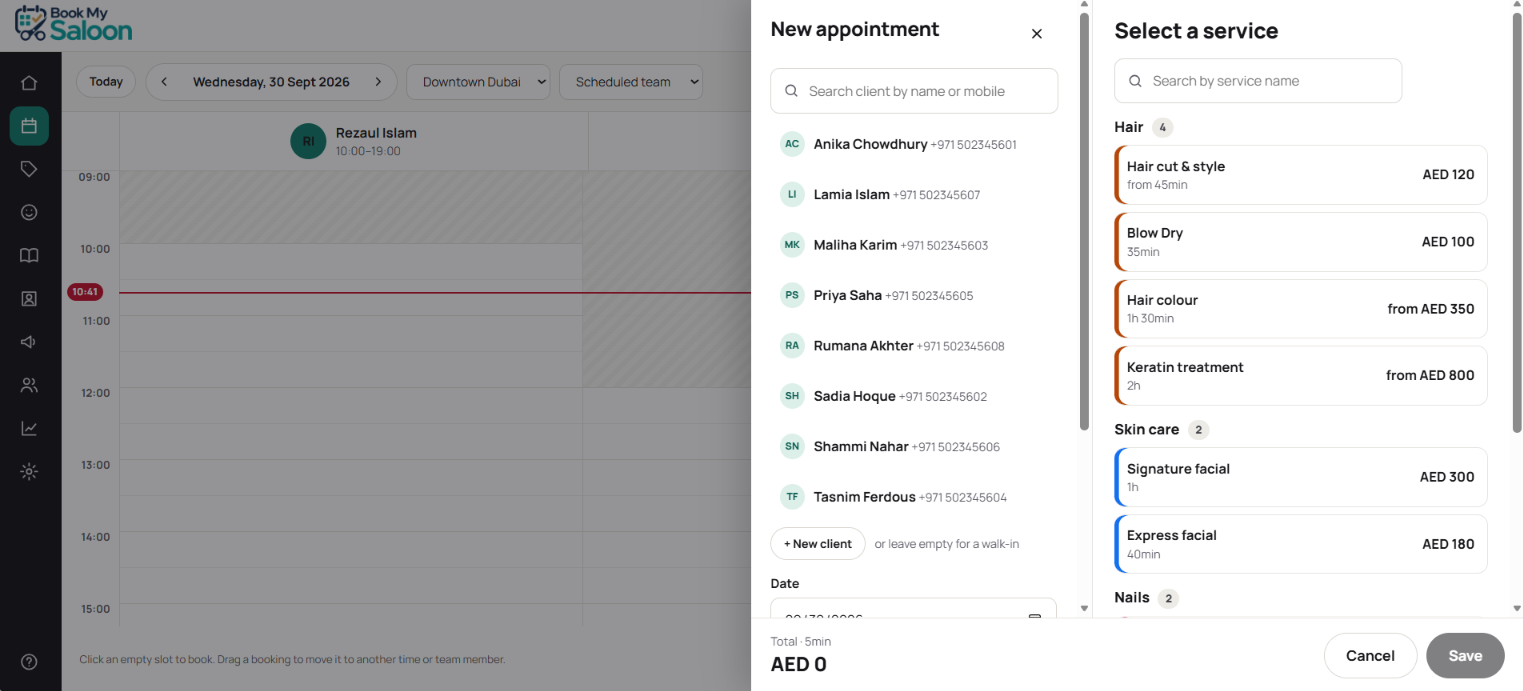
Task: Click Maliha Karim's MK avatar
Action: click(x=792, y=245)
